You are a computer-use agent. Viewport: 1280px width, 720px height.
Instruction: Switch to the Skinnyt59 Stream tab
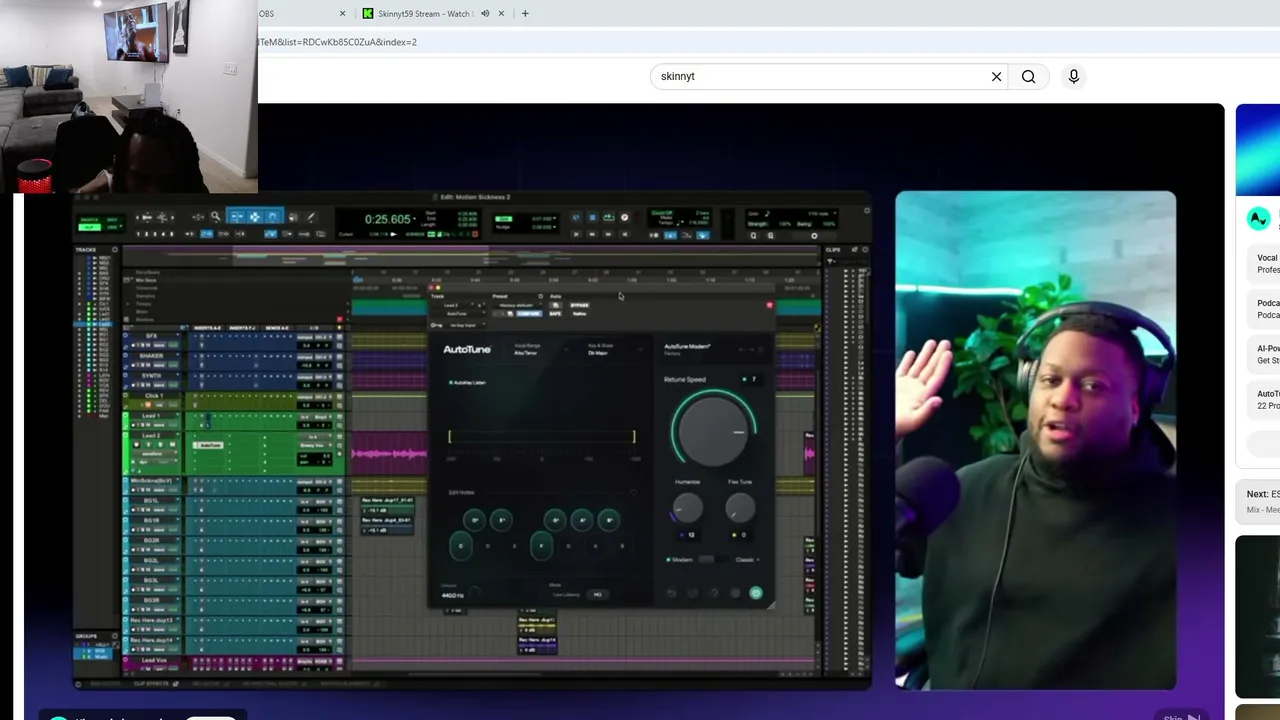(x=434, y=14)
